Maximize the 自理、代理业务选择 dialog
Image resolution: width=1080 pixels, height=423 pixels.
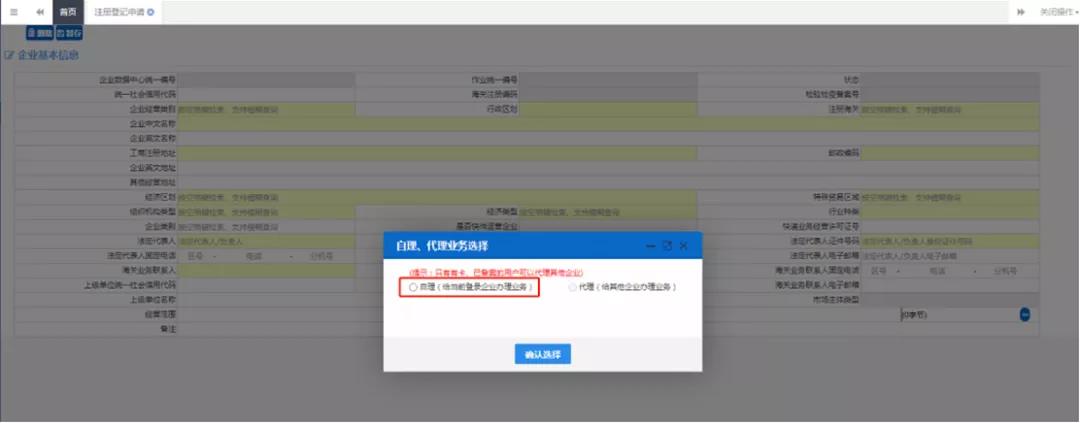click(667, 245)
